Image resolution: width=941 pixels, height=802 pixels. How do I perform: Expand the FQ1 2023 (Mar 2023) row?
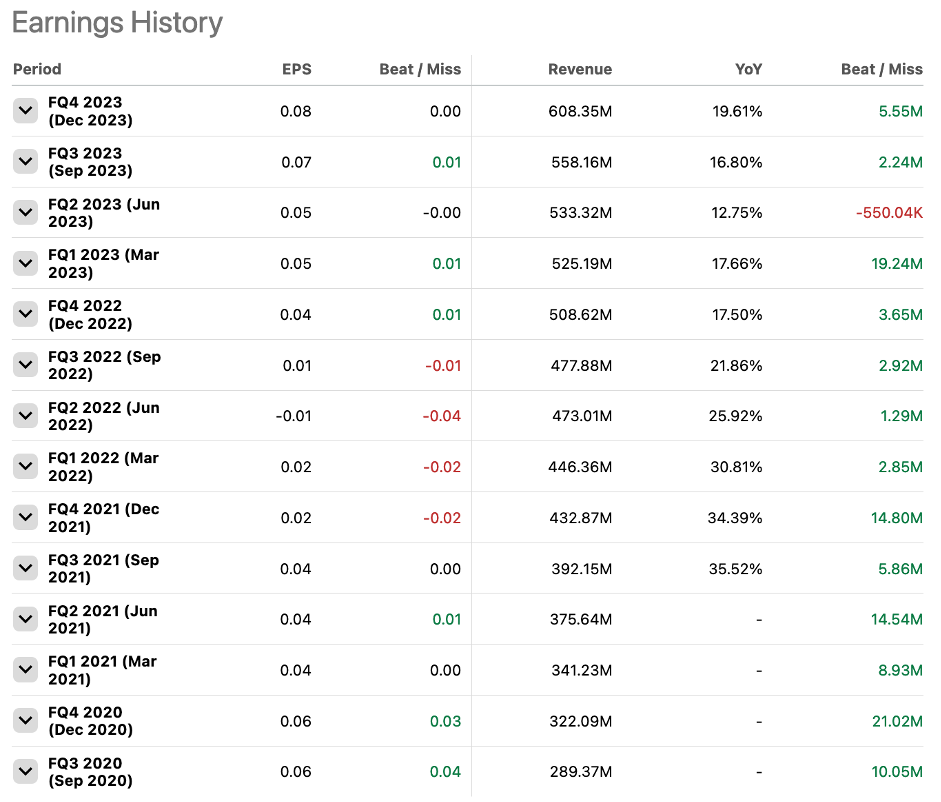tap(25, 263)
